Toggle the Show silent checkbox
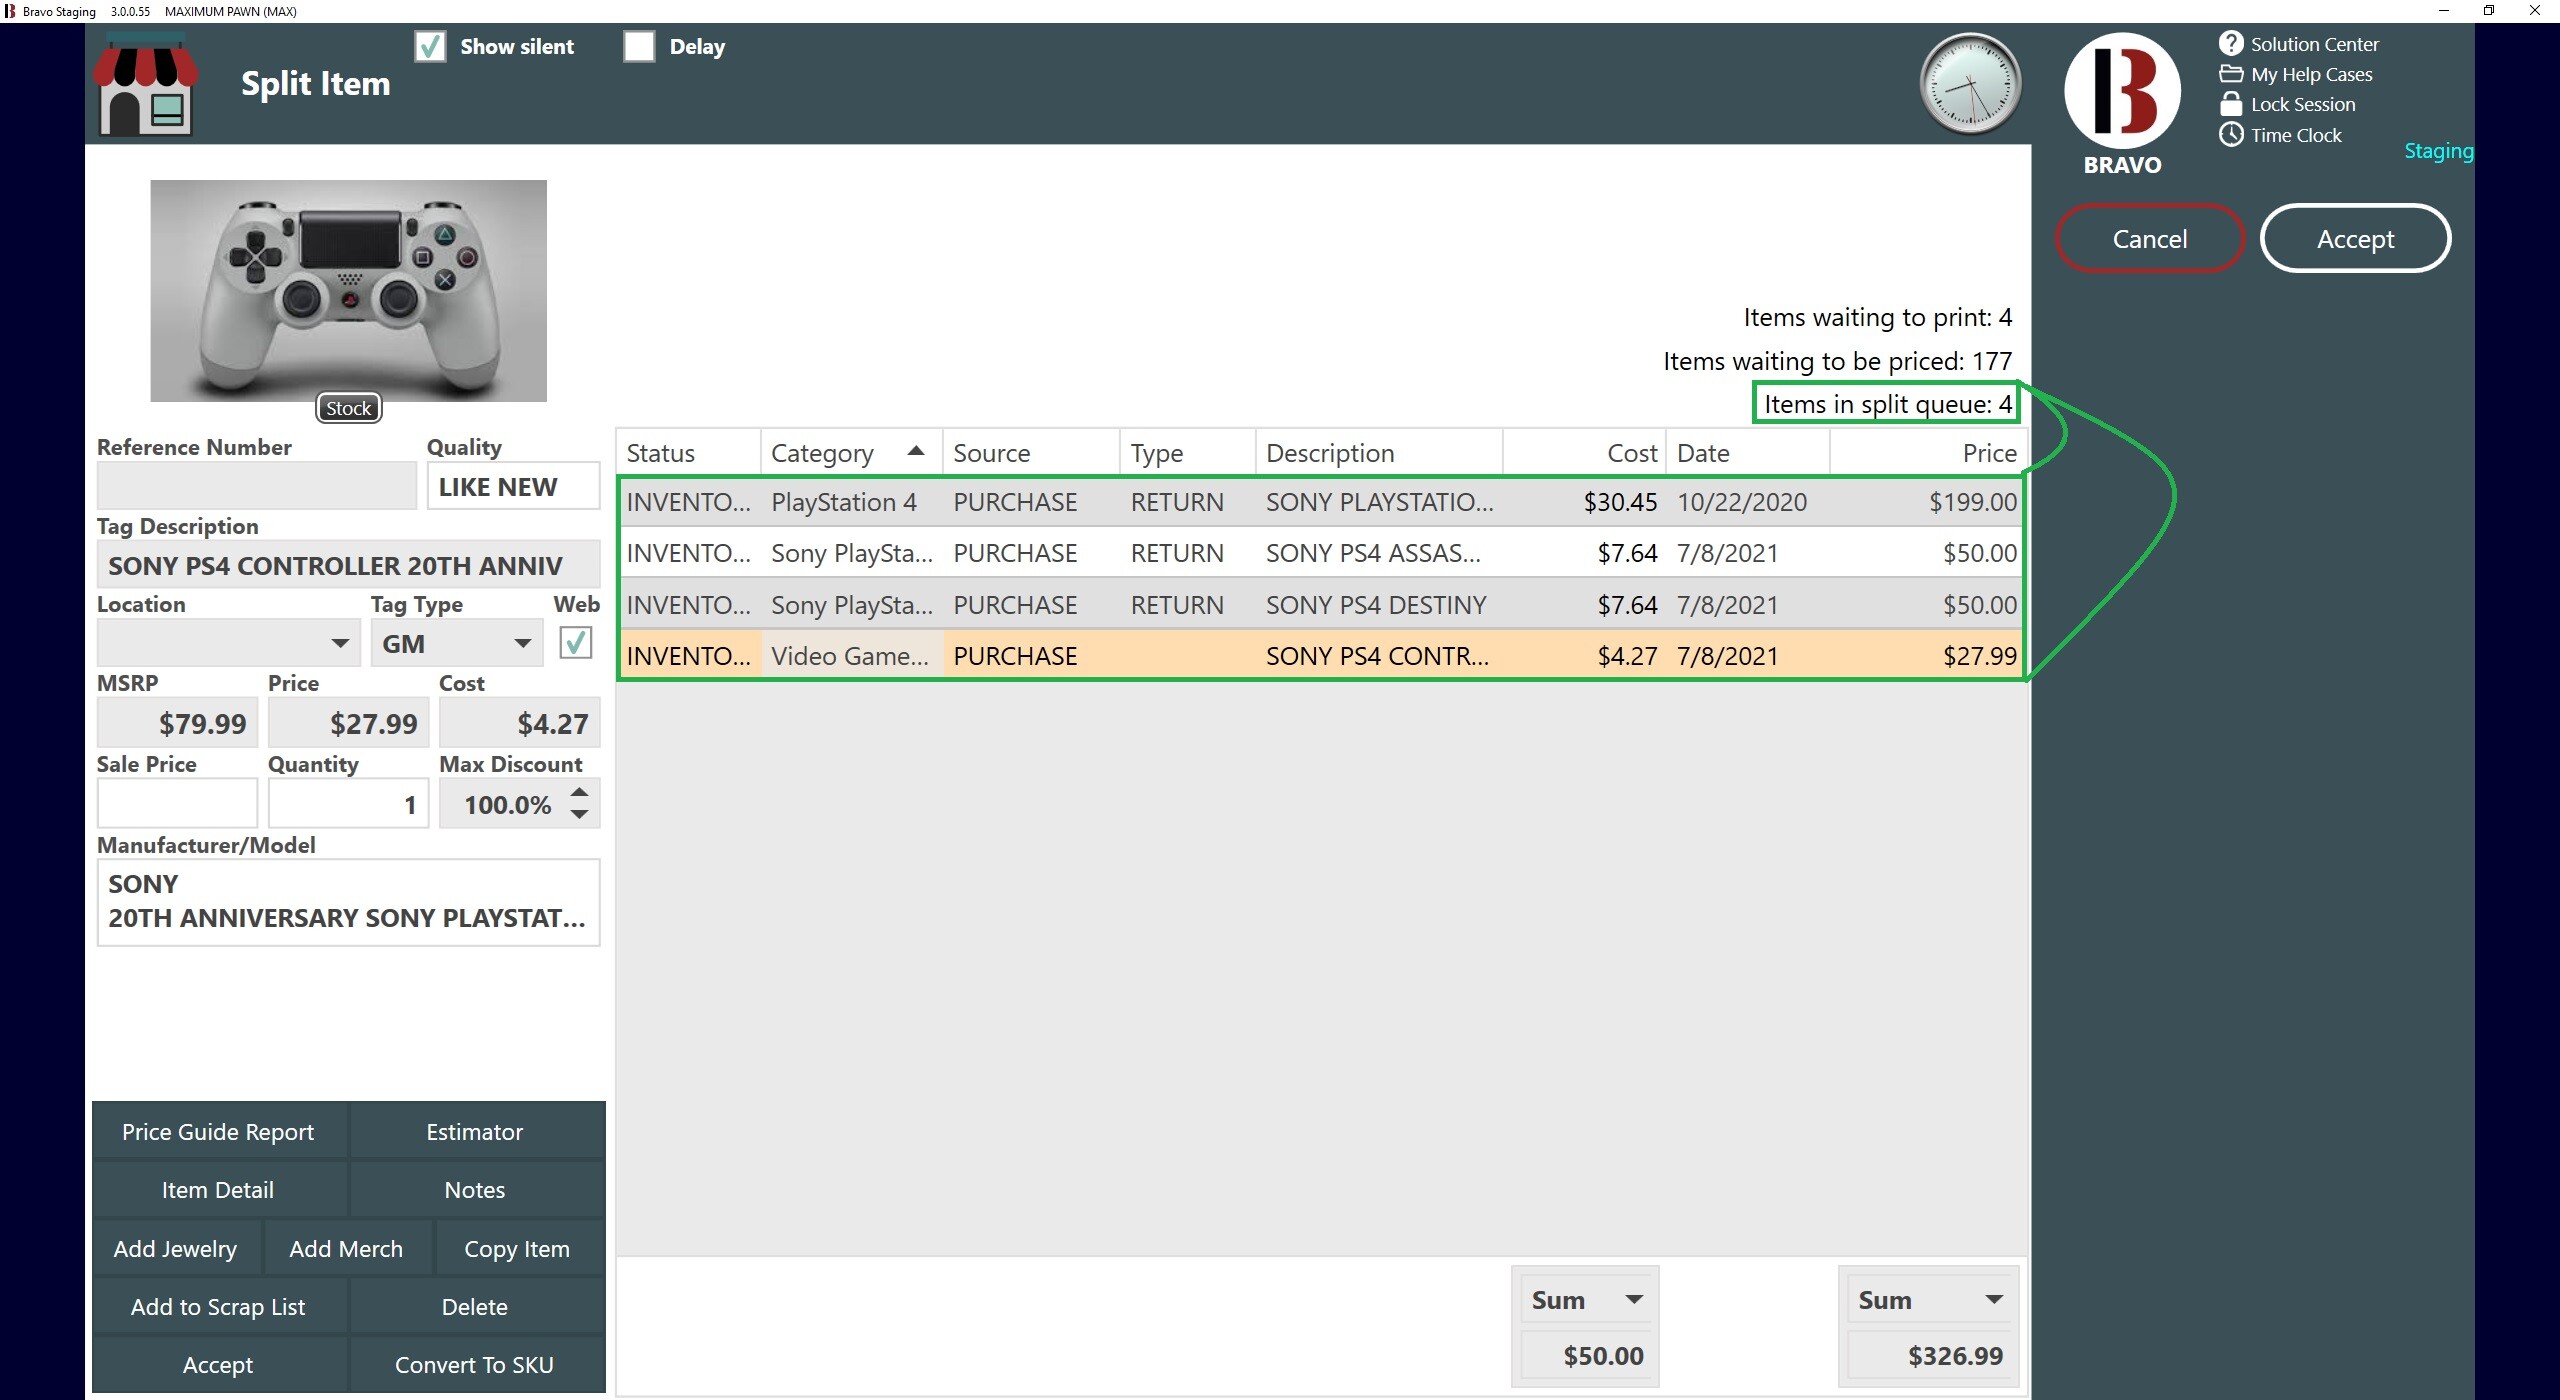The height and width of the screenshot is (1400, 2560). tap(430, 46)
